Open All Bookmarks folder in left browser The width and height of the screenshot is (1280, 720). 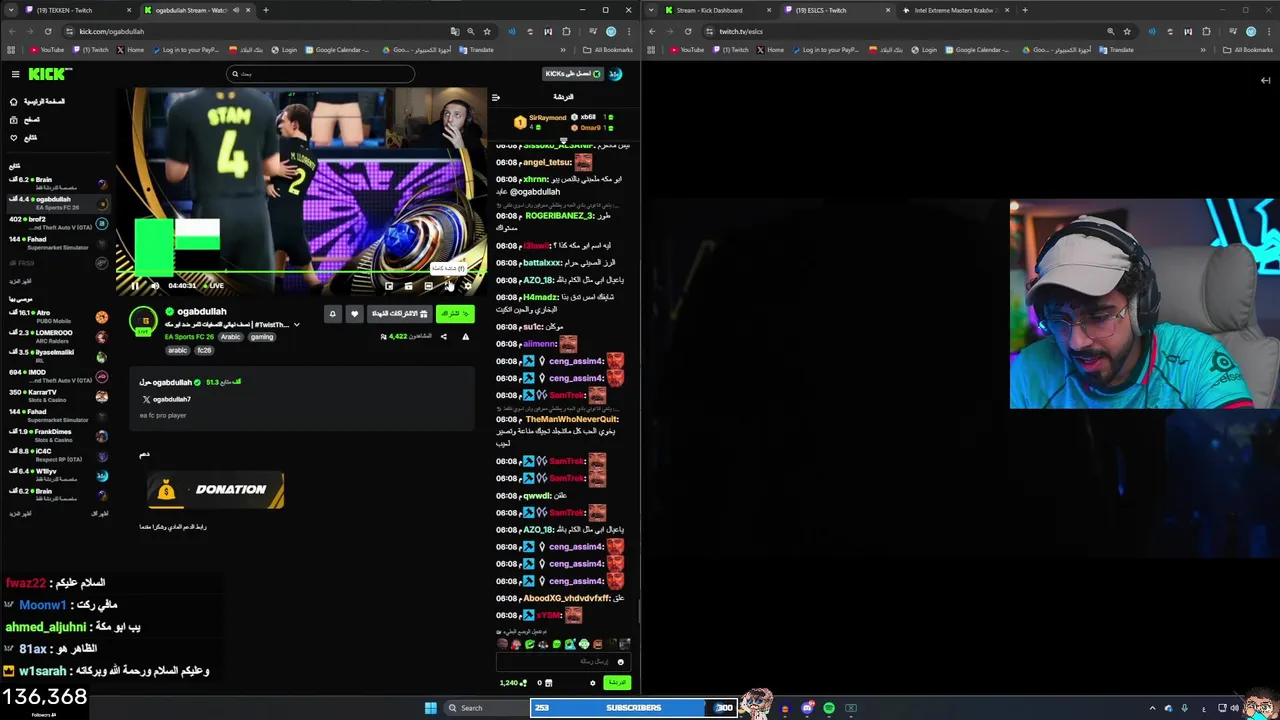[x=609, y=50]
